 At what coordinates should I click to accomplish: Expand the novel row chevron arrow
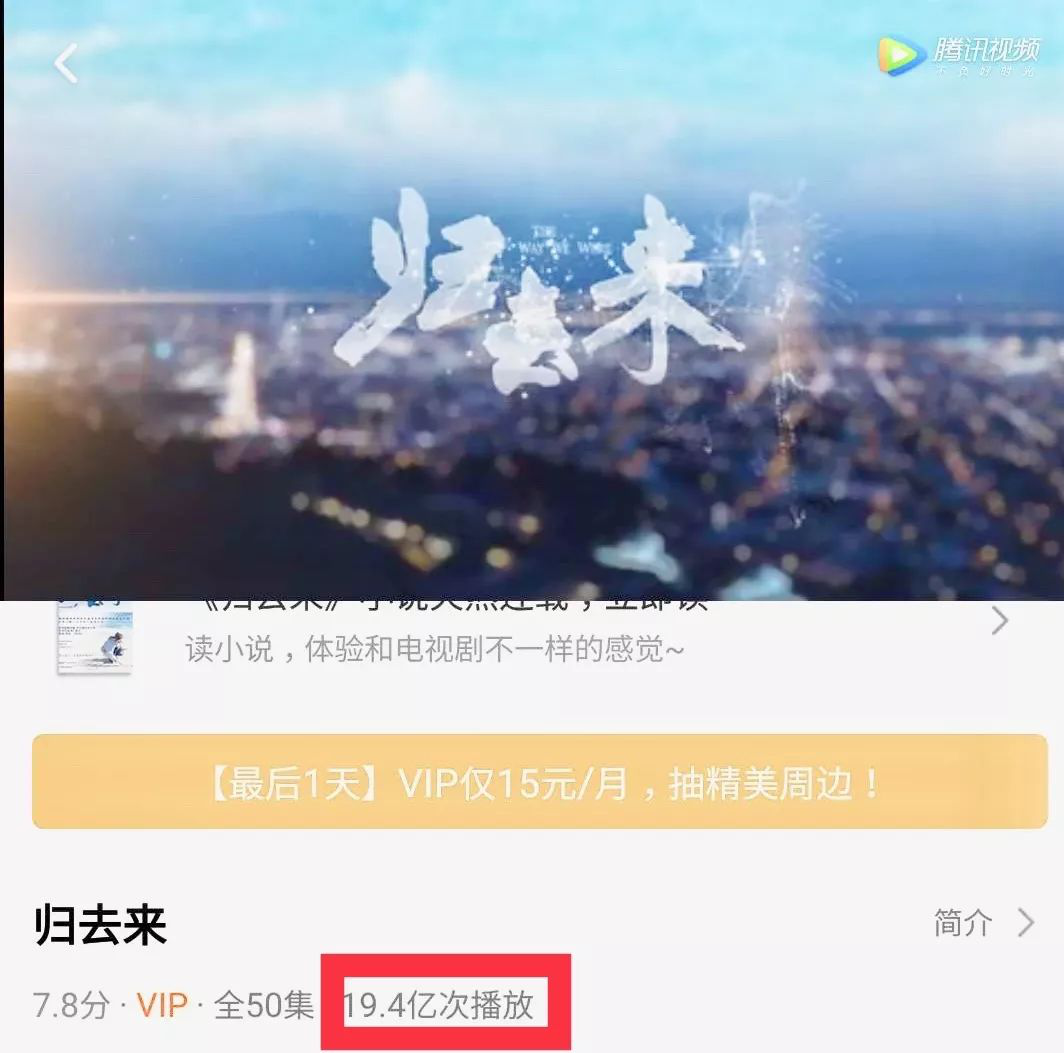pyautogui.click(x=1000, y=621)
